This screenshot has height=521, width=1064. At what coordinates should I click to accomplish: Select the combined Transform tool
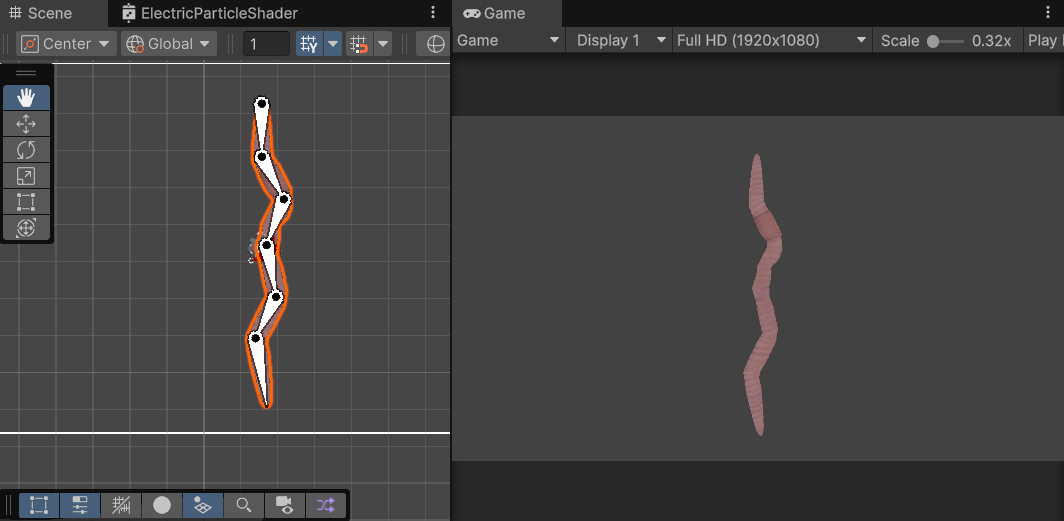26,227
